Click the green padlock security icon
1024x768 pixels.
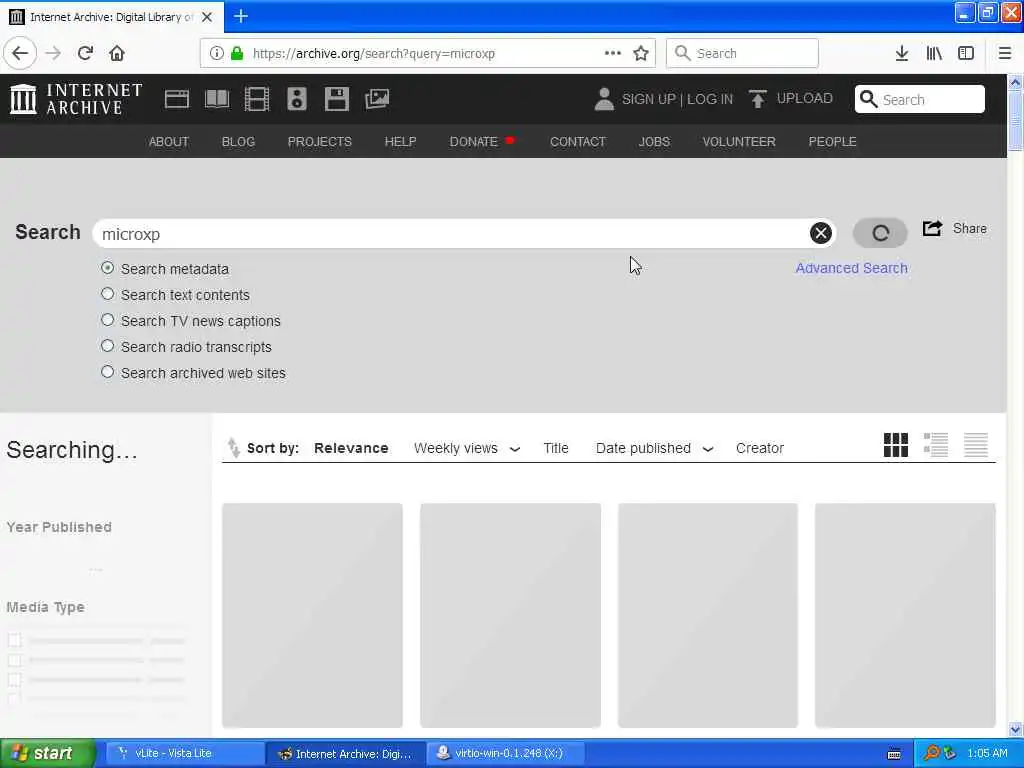237,54
